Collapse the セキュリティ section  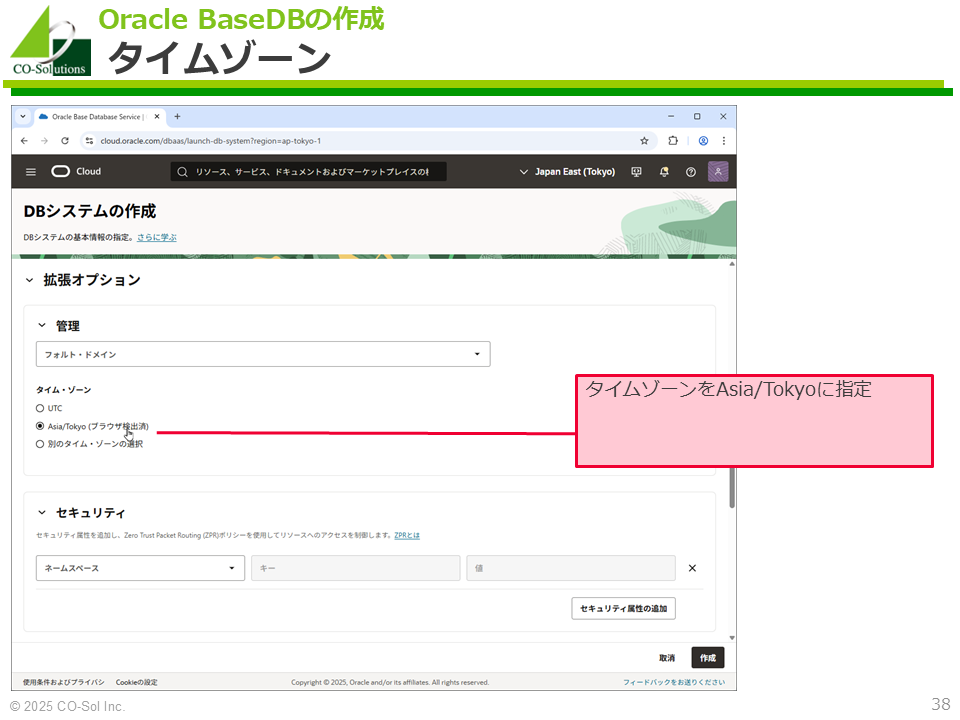click(x=42, y=512)
